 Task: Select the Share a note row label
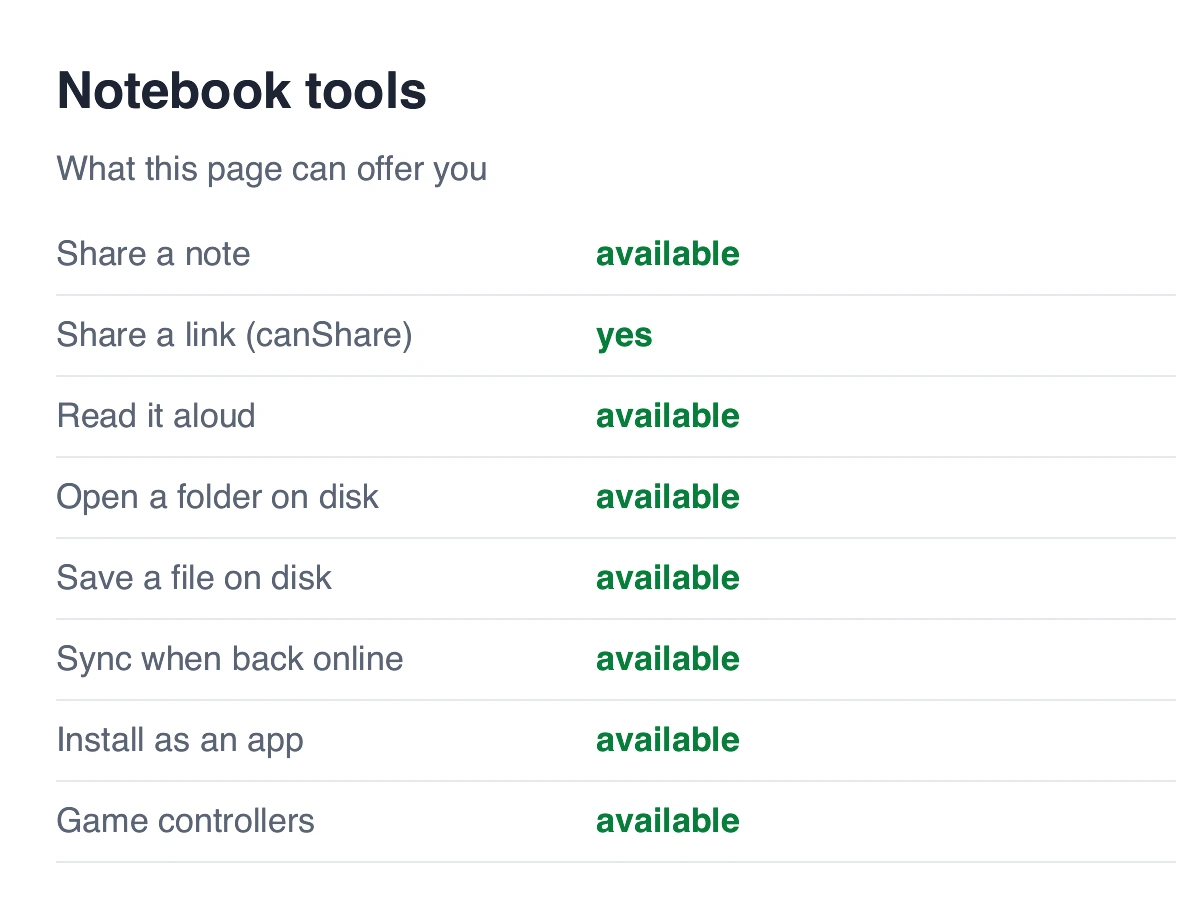click(154, 254)
